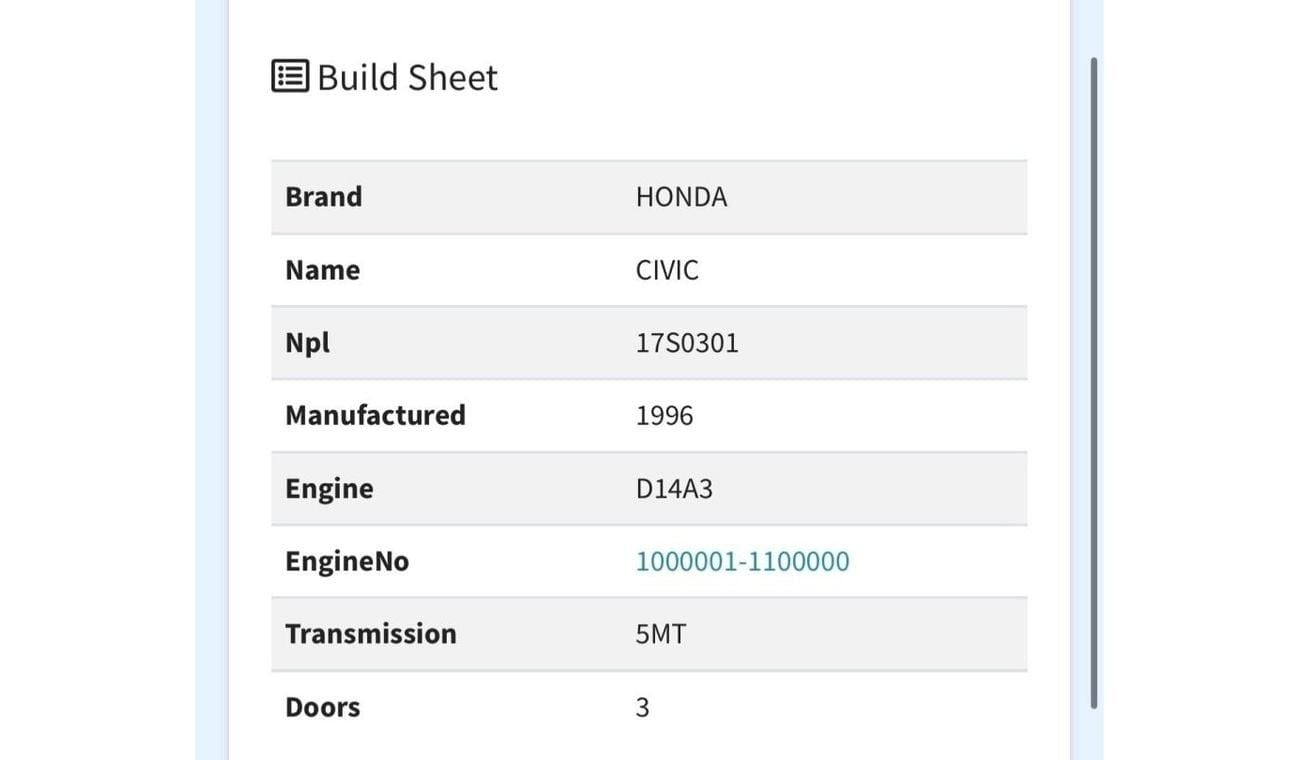The width and height of the screenshot is (1300, 760).
Task: Select the Npl row label
Action: [x=307, y=343]
